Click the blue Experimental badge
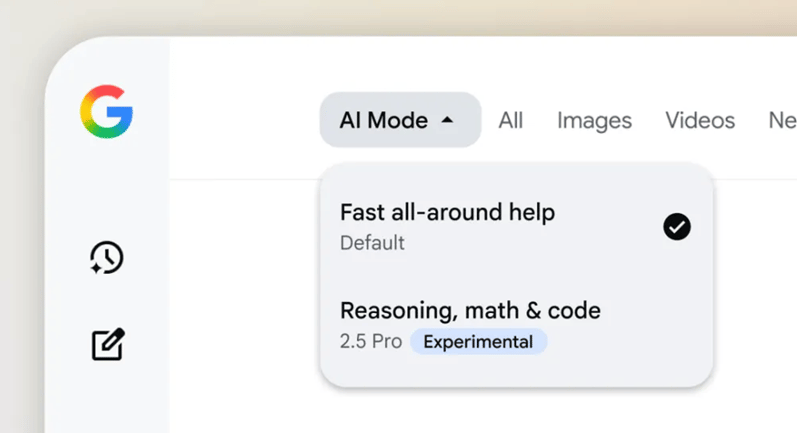The width and height of the screenshot is (799, 433). [x=478, y=341]
